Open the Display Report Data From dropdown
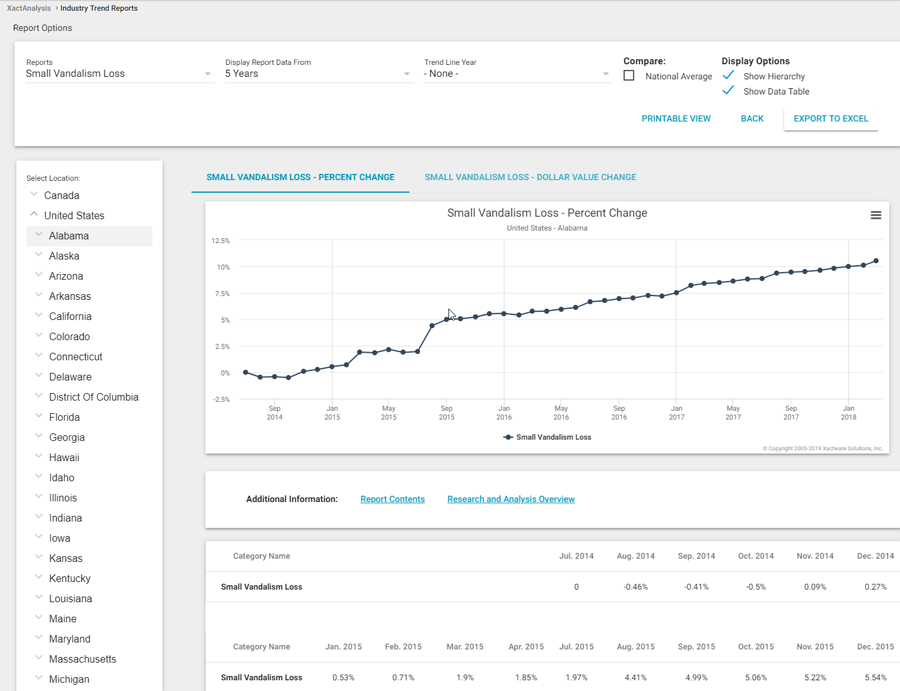The image size is (900, 691). coord(317,74)
